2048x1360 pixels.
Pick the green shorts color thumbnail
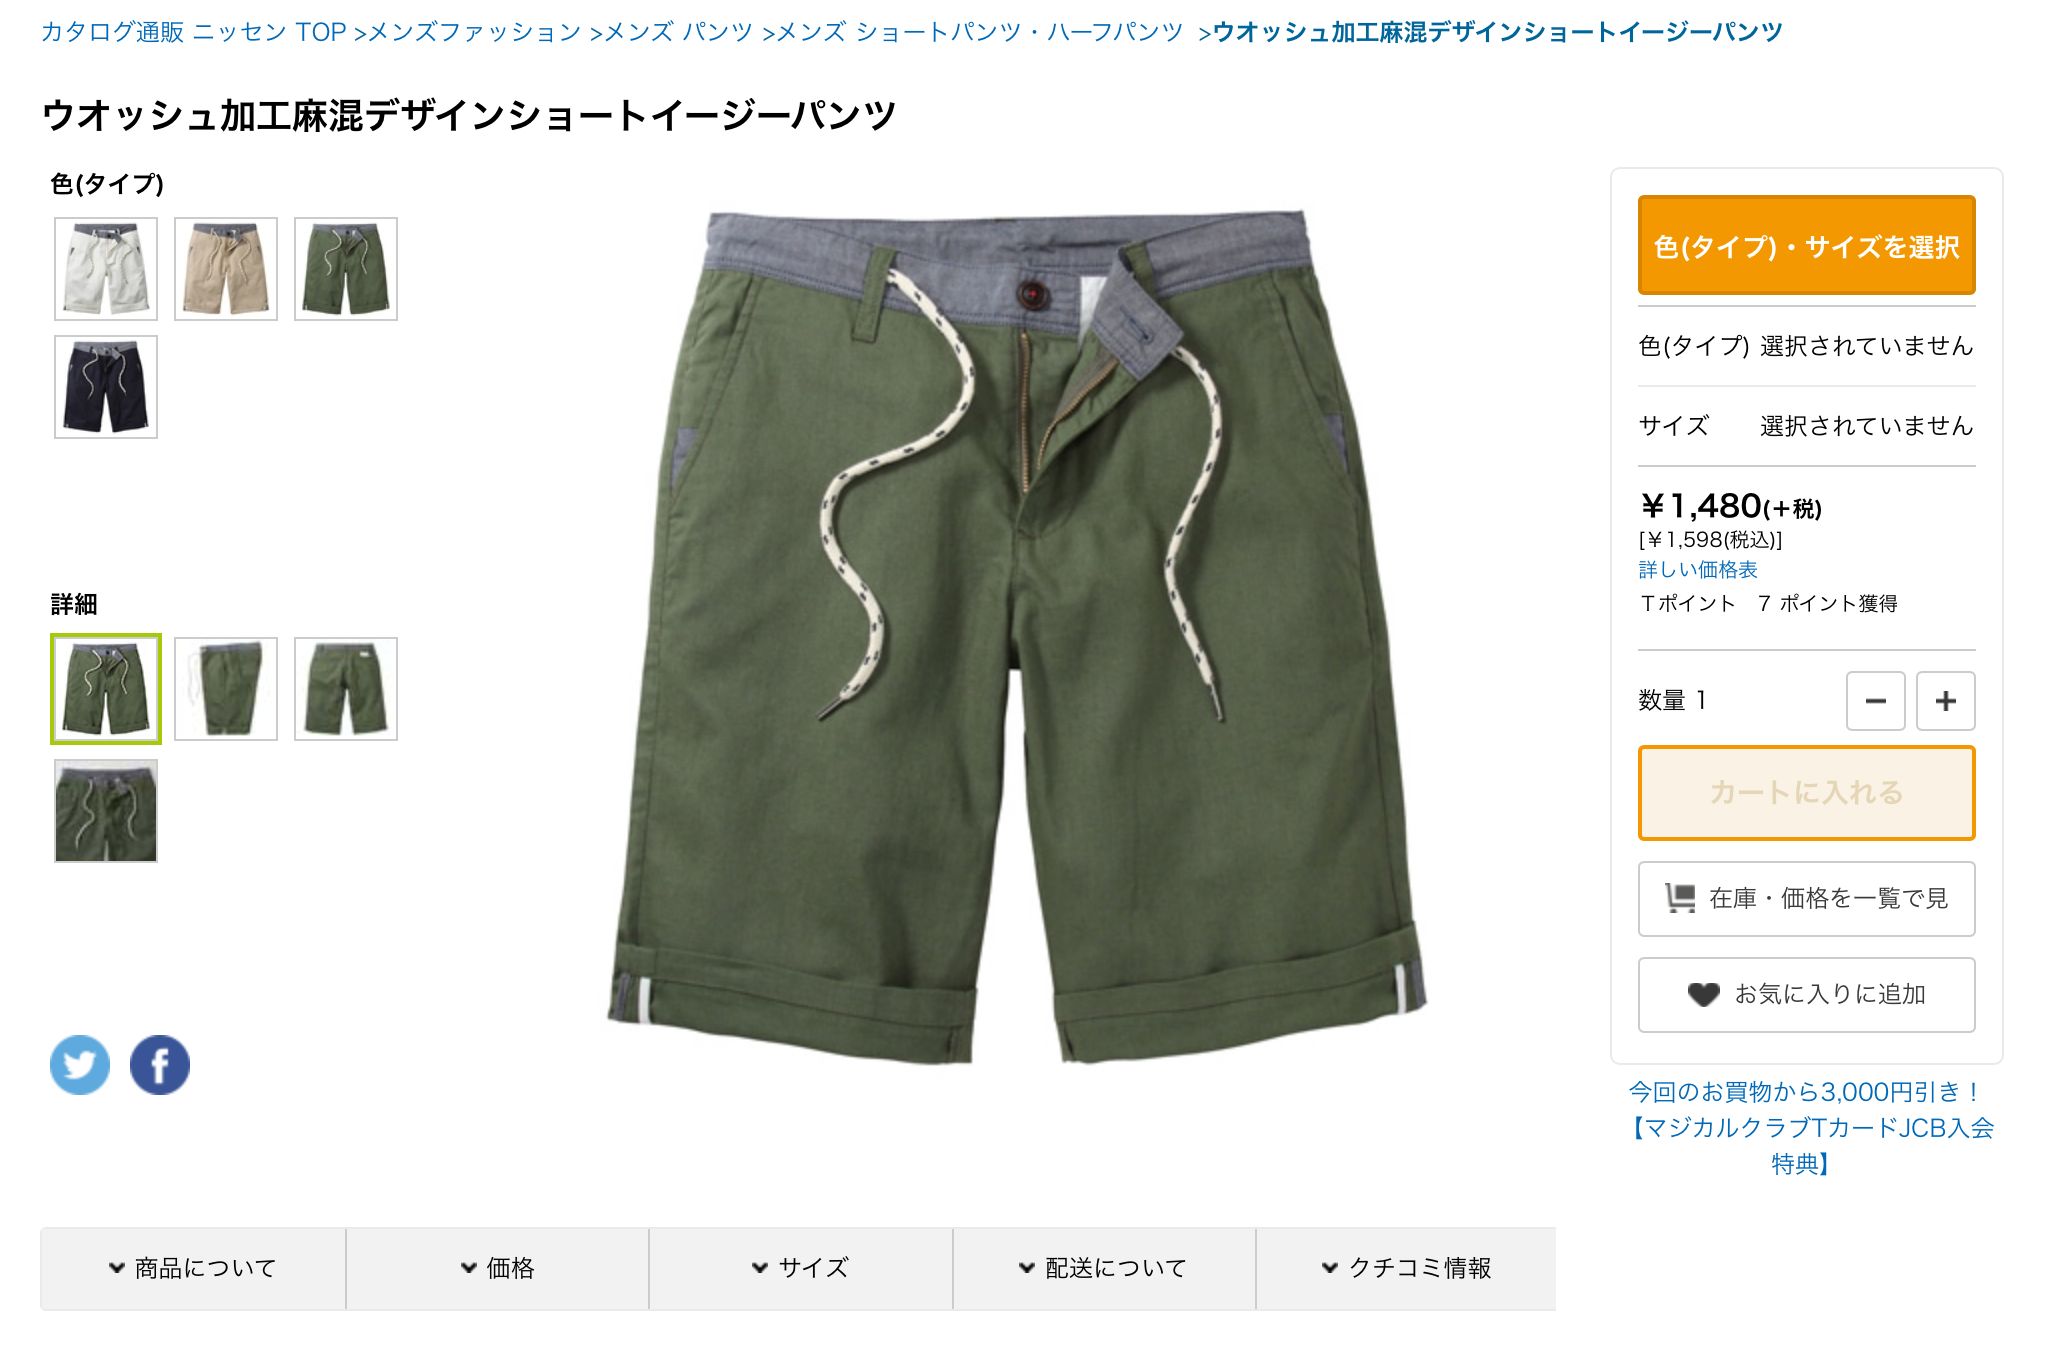tap(346, 269)
